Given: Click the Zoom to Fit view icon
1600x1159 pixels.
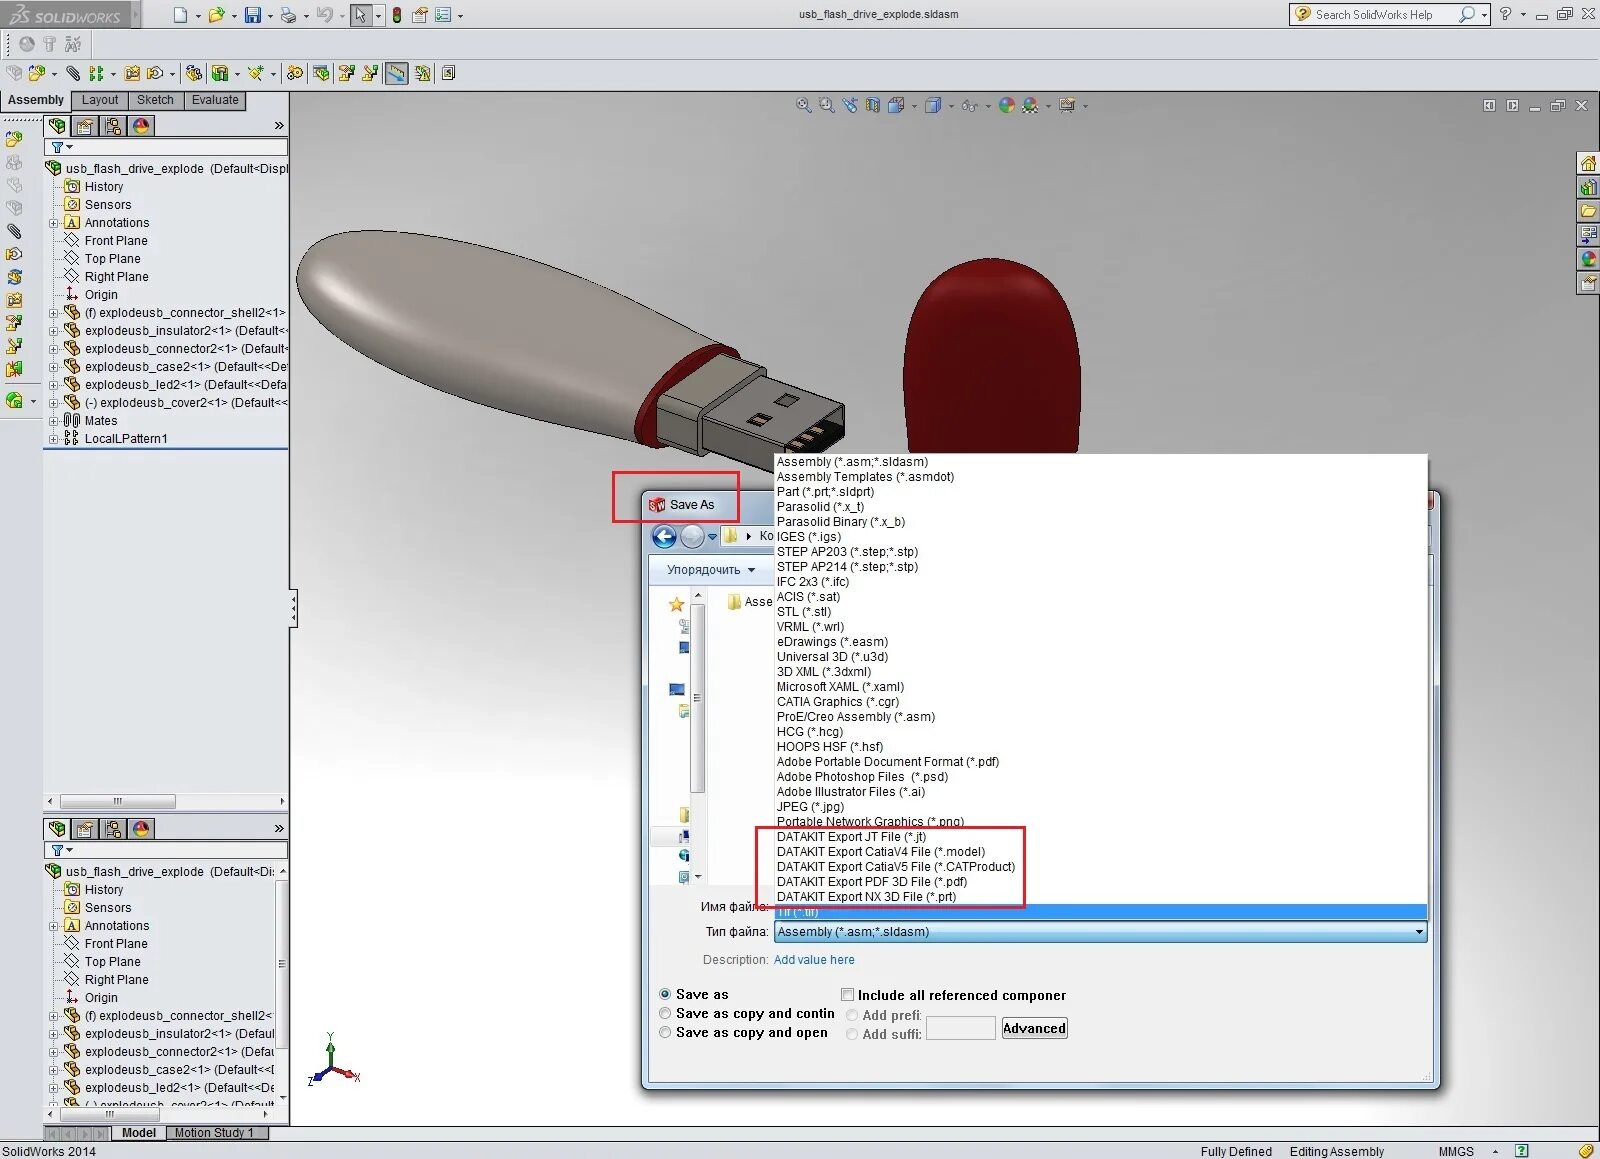Looking at the screenshot, I should 803,105.
